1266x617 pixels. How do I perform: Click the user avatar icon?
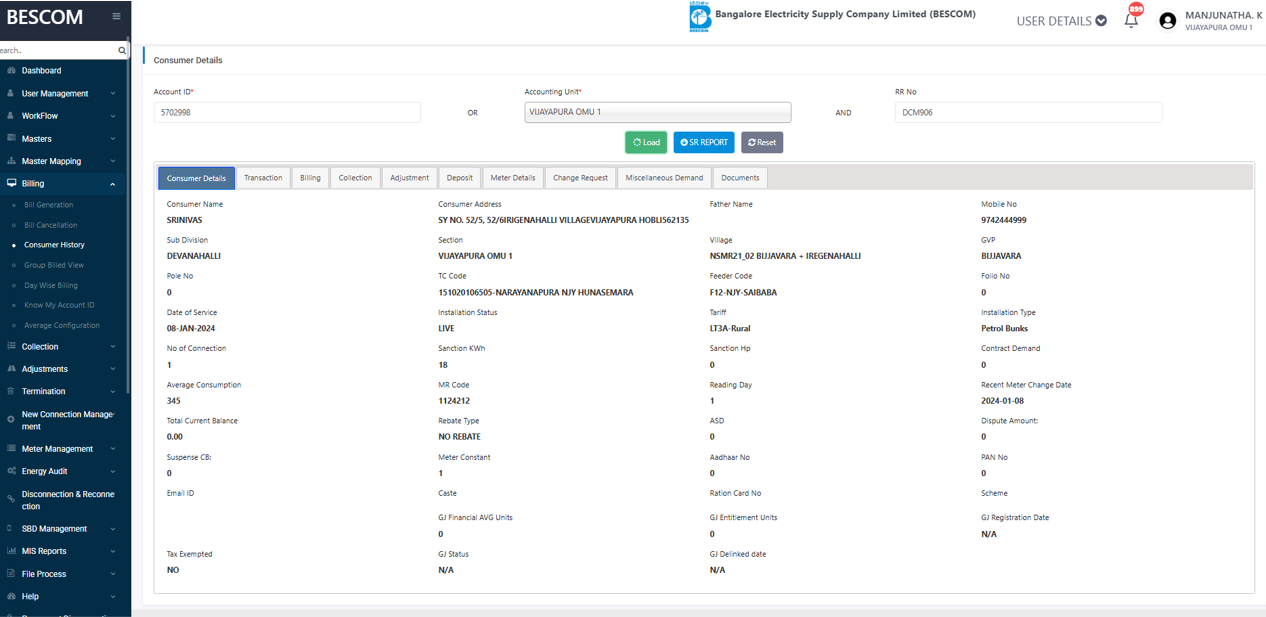coord(1167,21)
